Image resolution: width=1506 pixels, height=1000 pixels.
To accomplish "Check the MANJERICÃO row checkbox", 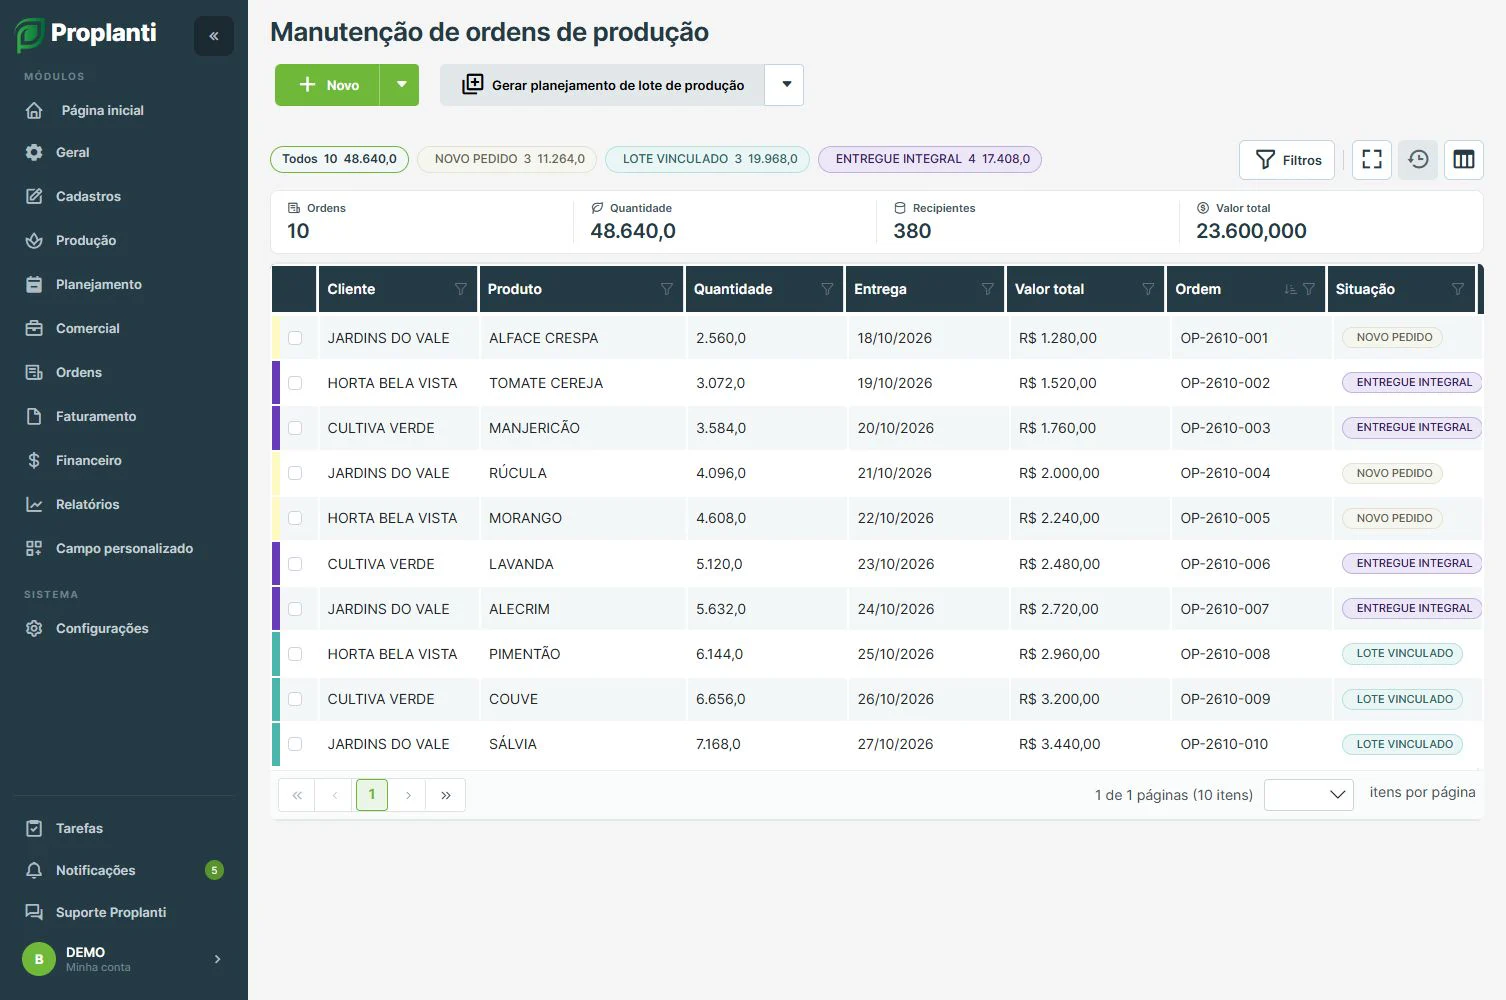I will pyautogui.click(x=295, y=428).
